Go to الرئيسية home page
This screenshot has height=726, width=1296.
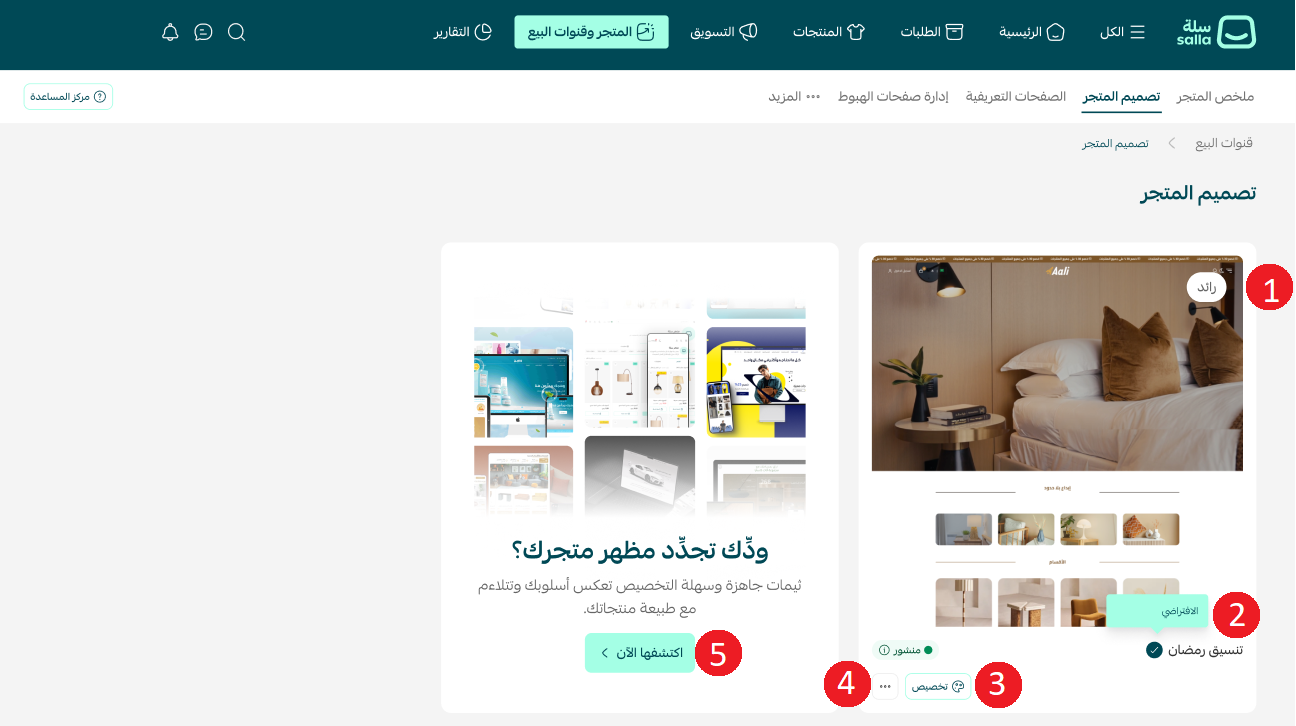1032,32
